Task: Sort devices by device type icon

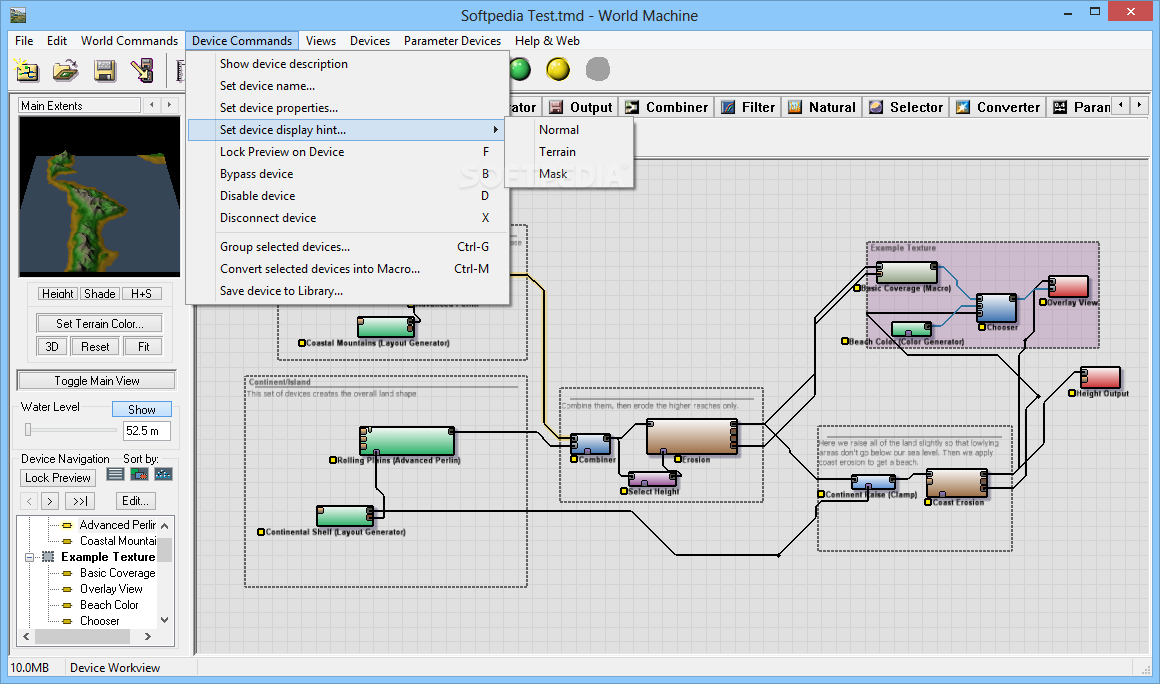Action: pos(139,474)
